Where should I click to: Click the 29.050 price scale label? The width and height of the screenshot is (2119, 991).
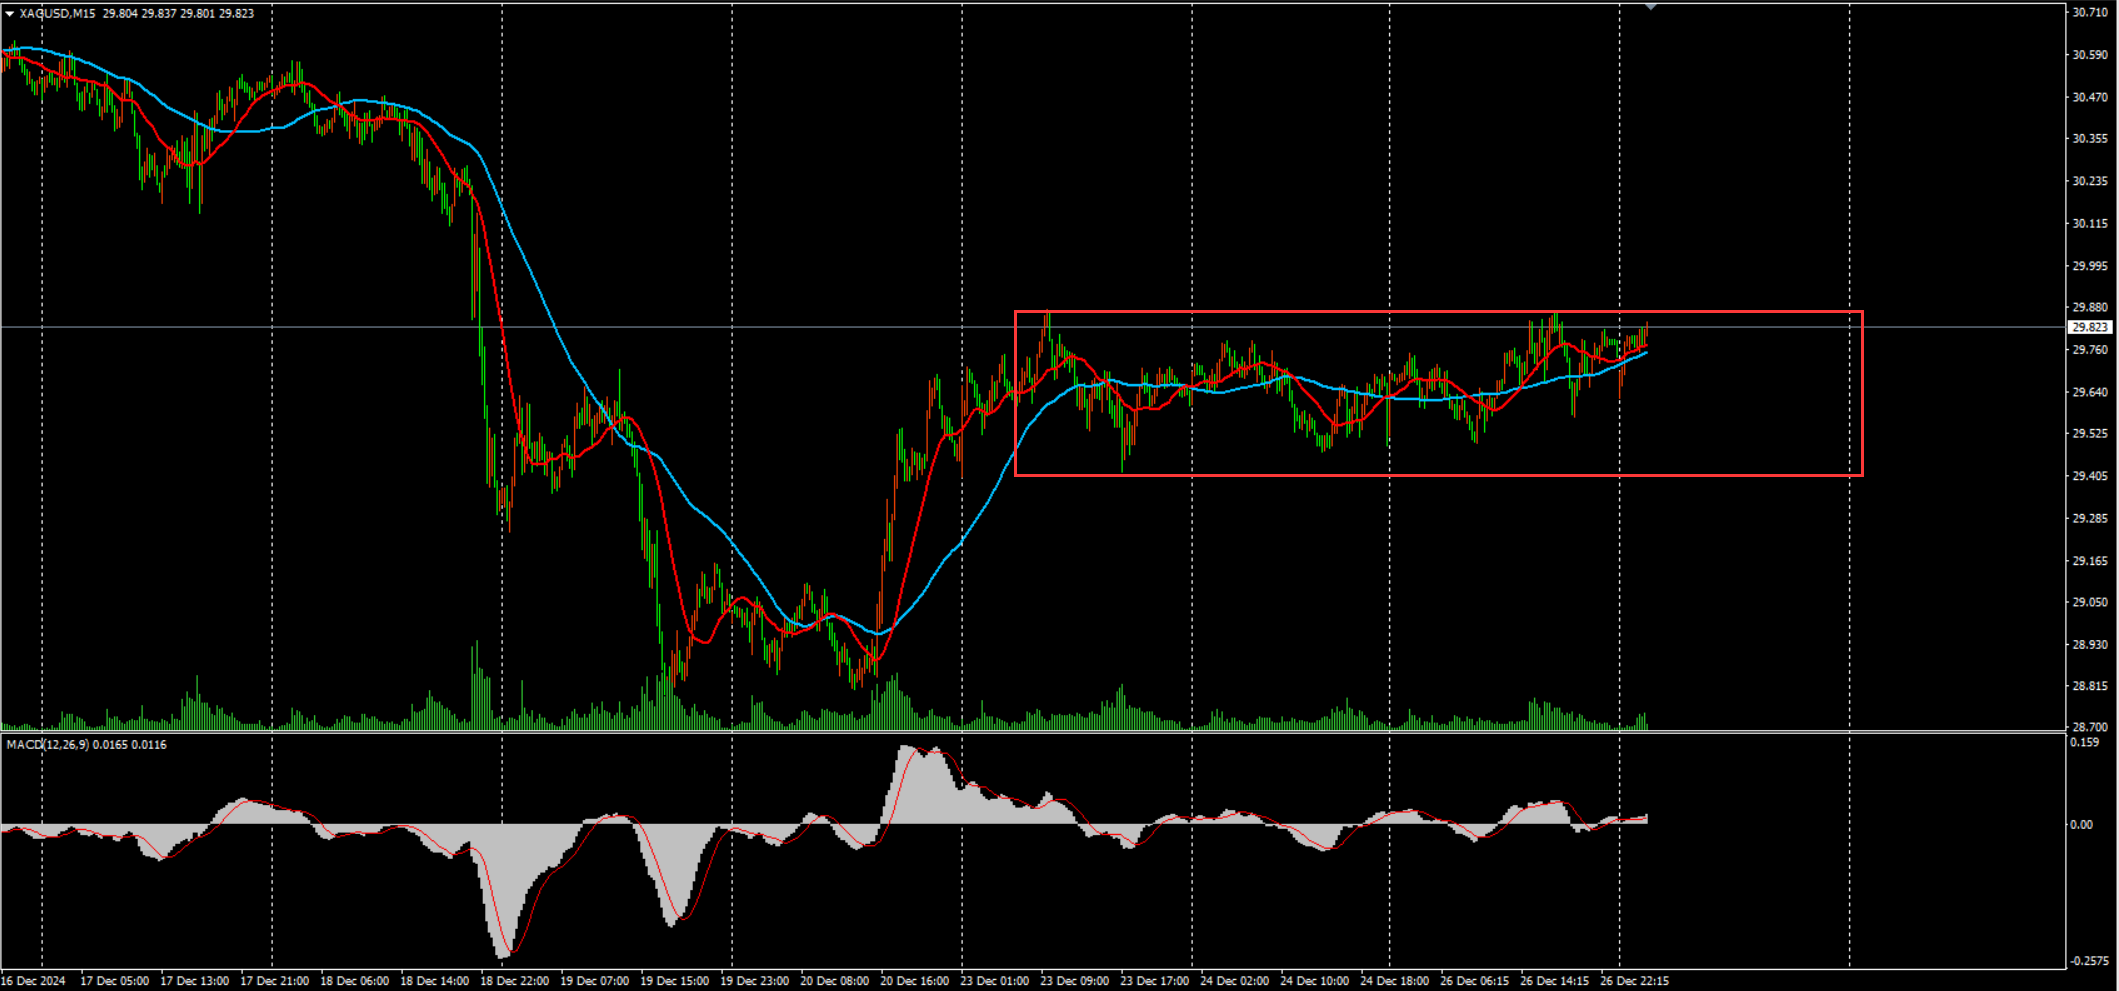pos(2088,603)
